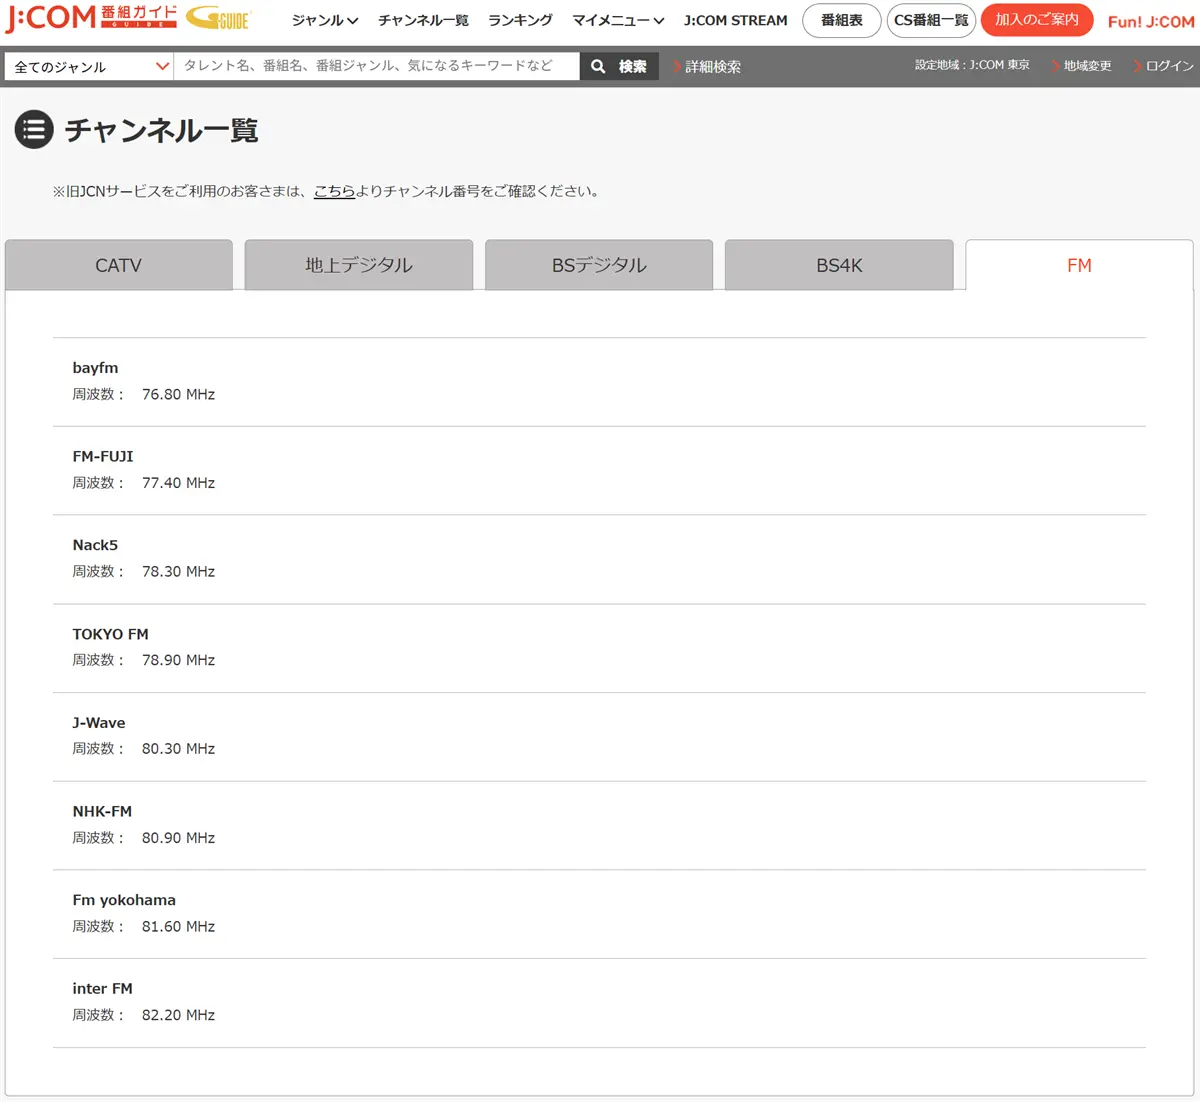Screen dimensions: 1200x1102
Task: Click the 加入のご案内 red button
Action: point(1036,20)
